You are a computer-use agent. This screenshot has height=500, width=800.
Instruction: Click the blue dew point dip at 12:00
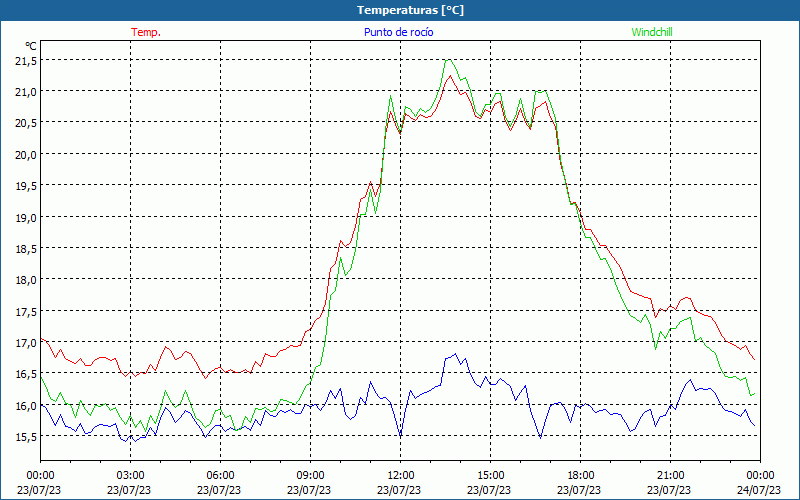401,436
